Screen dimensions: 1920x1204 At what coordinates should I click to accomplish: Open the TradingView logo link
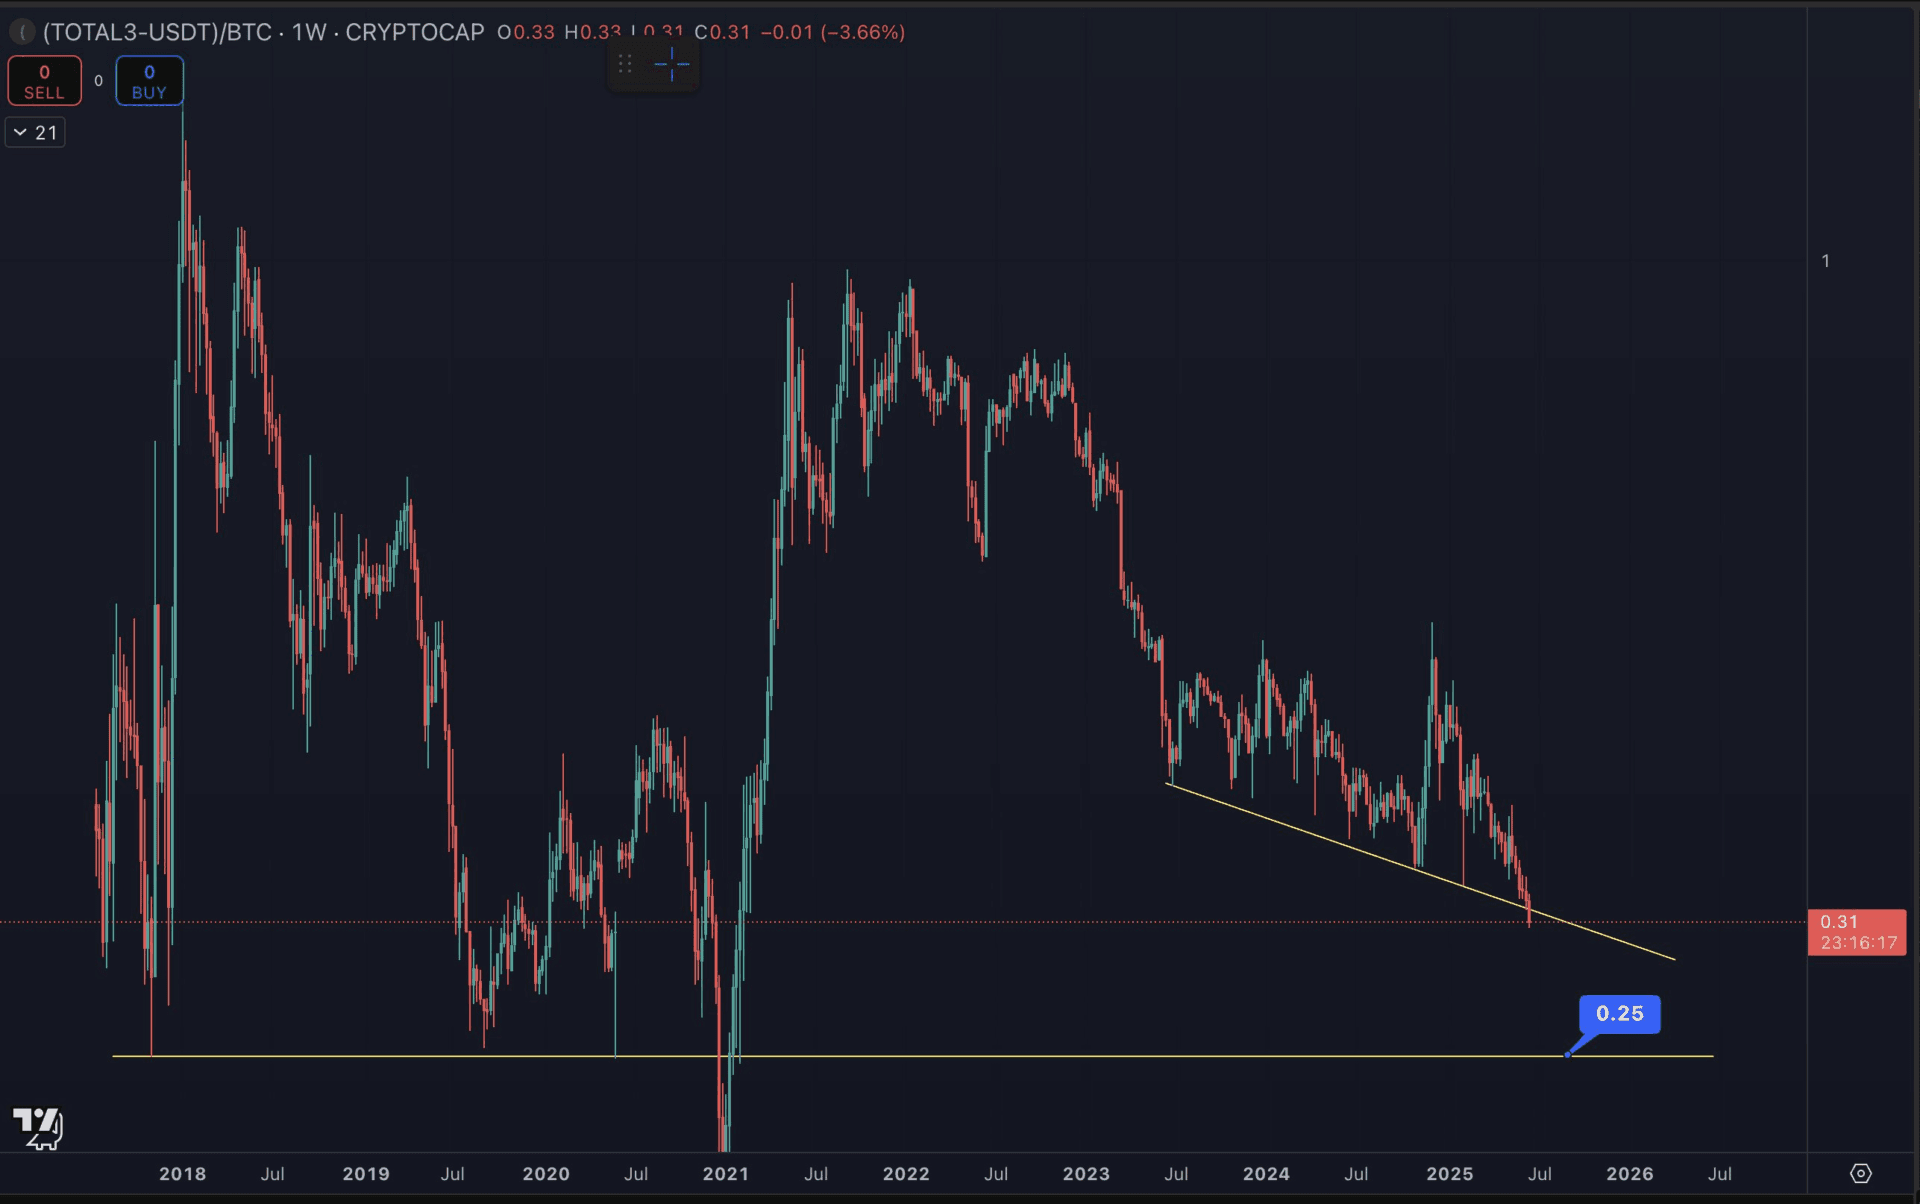(38, 1128)
